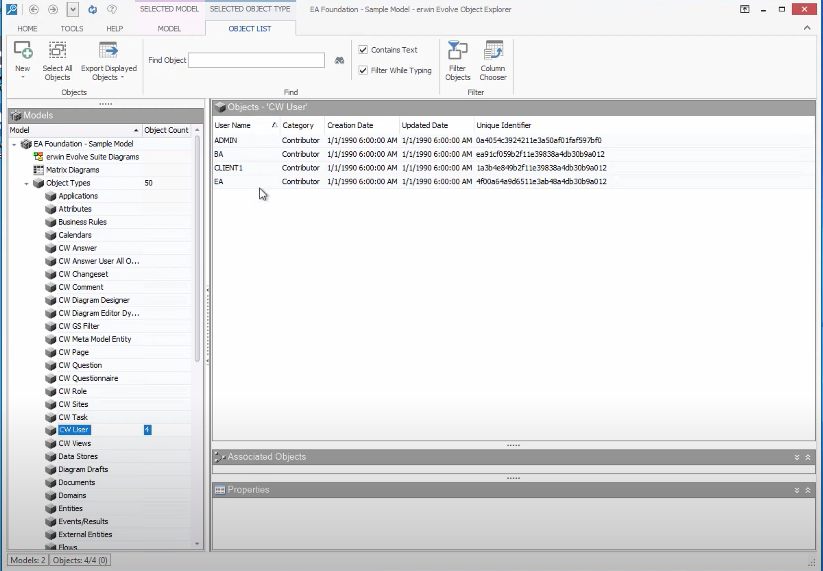Click the Find Object text field

pos(257,61)
